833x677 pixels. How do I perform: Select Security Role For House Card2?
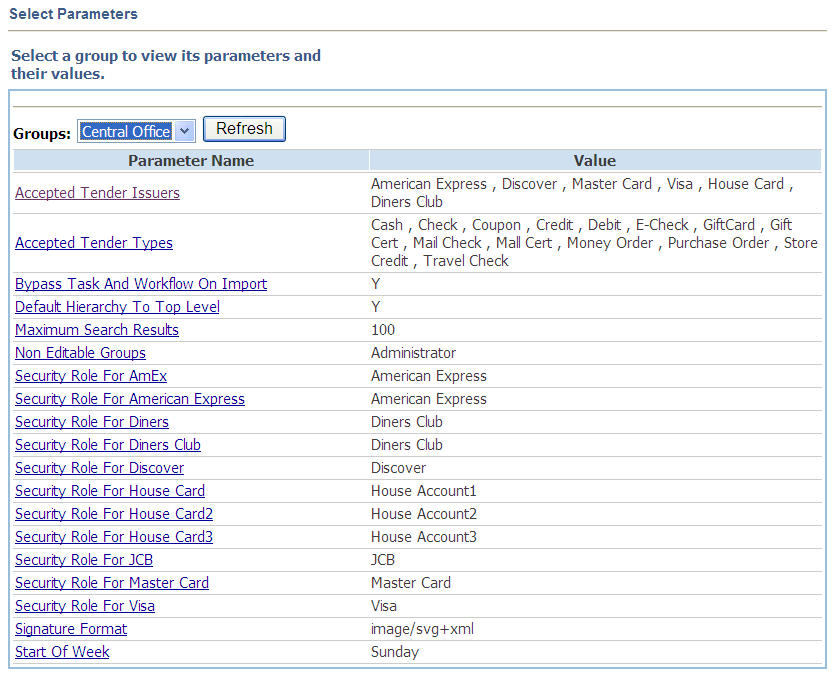pyautogui.click(x=114, y=514)
